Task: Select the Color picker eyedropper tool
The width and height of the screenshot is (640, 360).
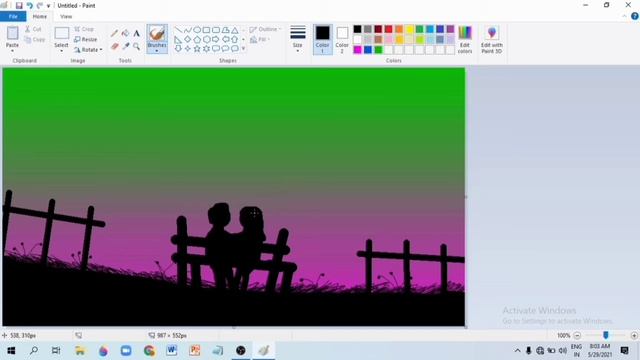Action: 125,47
